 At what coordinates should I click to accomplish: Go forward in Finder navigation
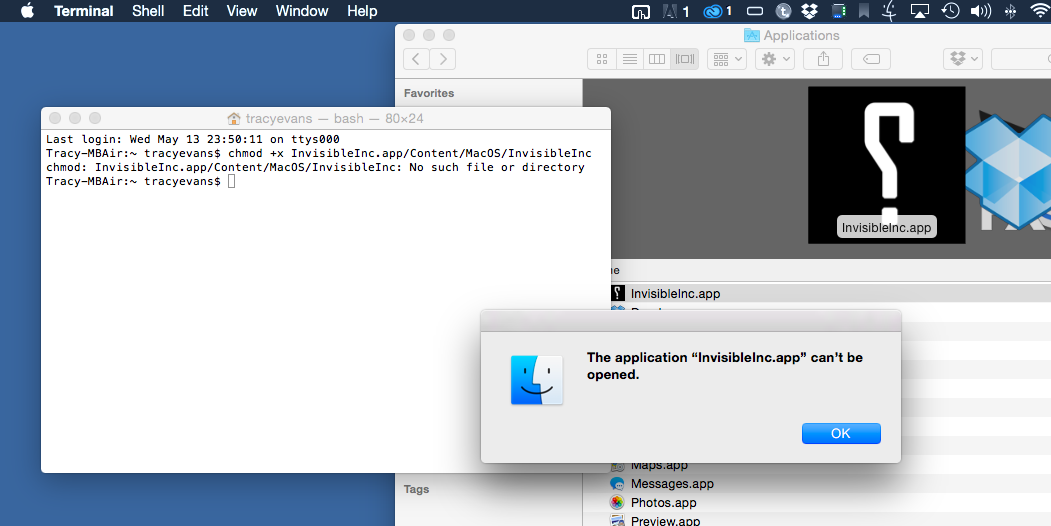[443, 60]
